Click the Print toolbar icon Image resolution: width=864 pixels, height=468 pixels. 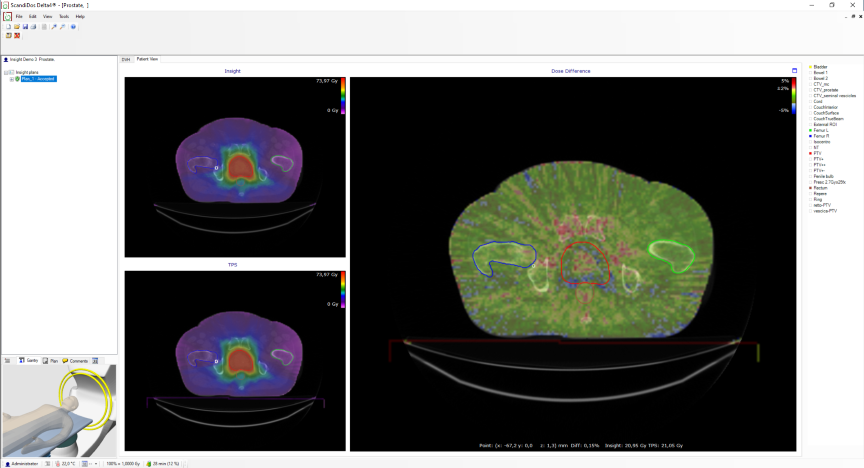click(x=33, y=27)
